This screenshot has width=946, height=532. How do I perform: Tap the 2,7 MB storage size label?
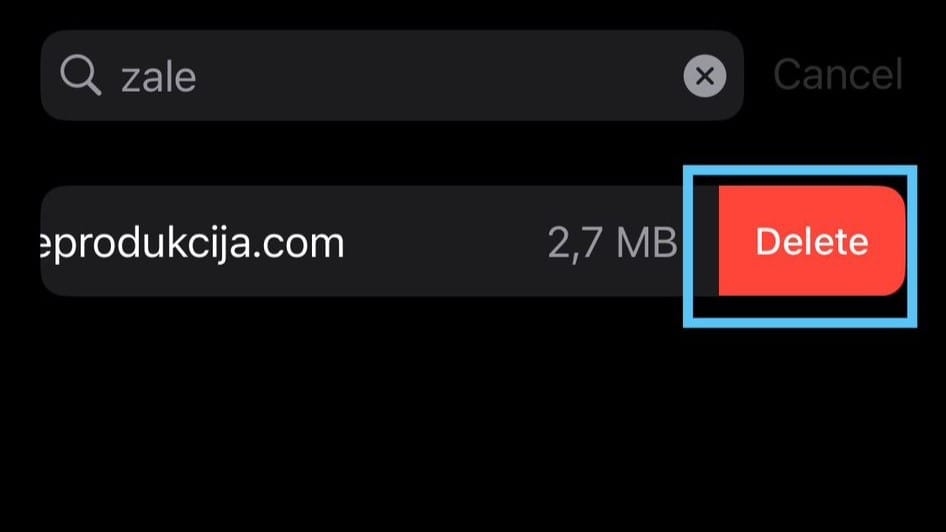612,243
